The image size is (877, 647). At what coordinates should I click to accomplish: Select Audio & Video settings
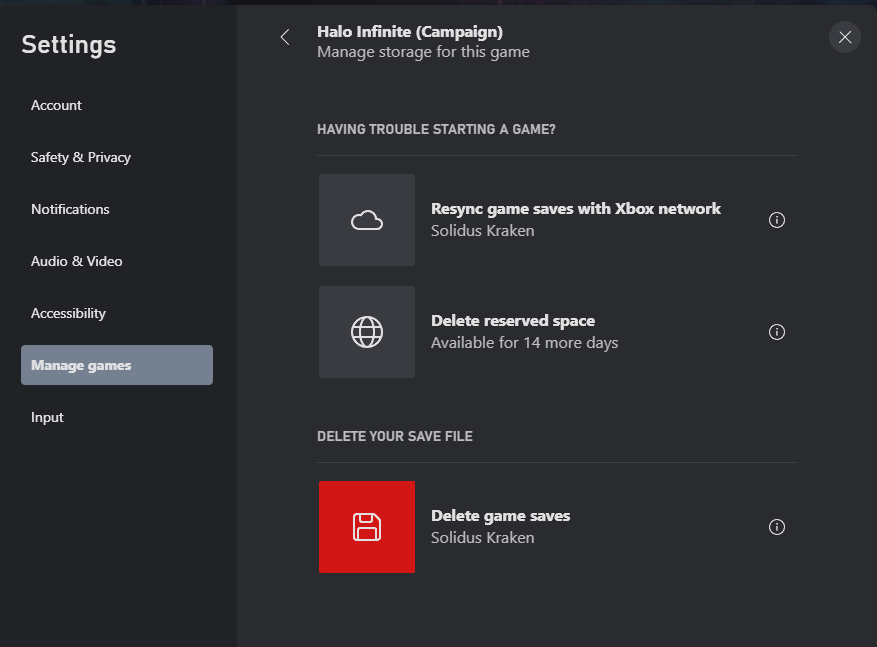click(x=117, y=261)
